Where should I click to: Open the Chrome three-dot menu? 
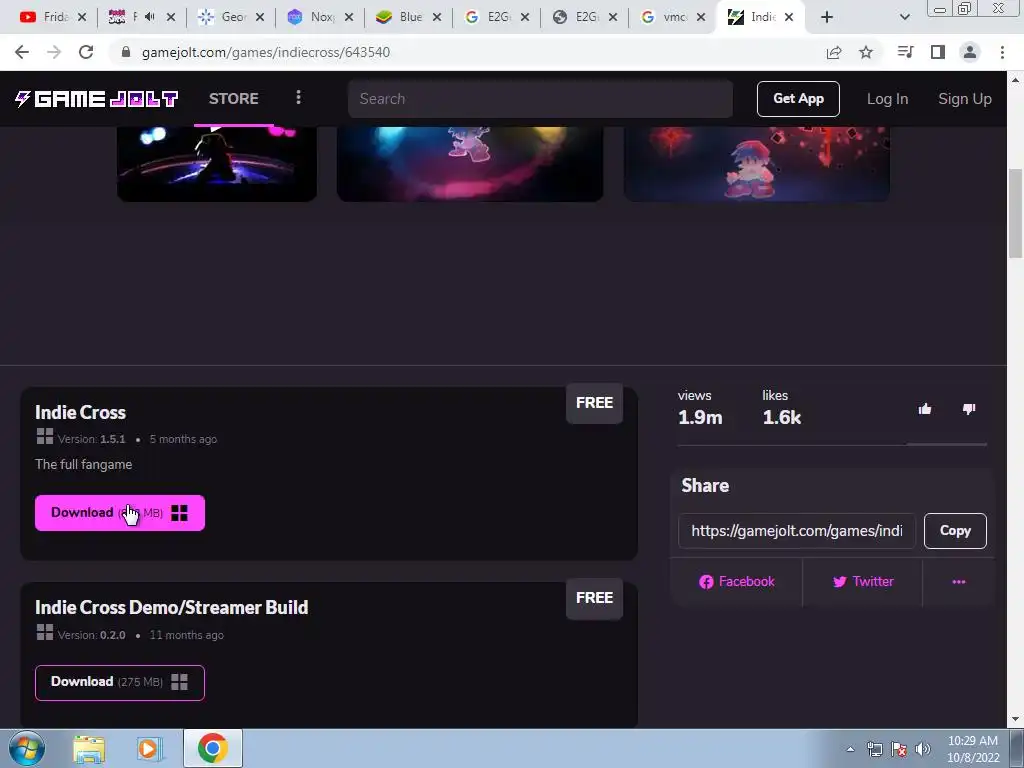click(x=1002, y=52)
